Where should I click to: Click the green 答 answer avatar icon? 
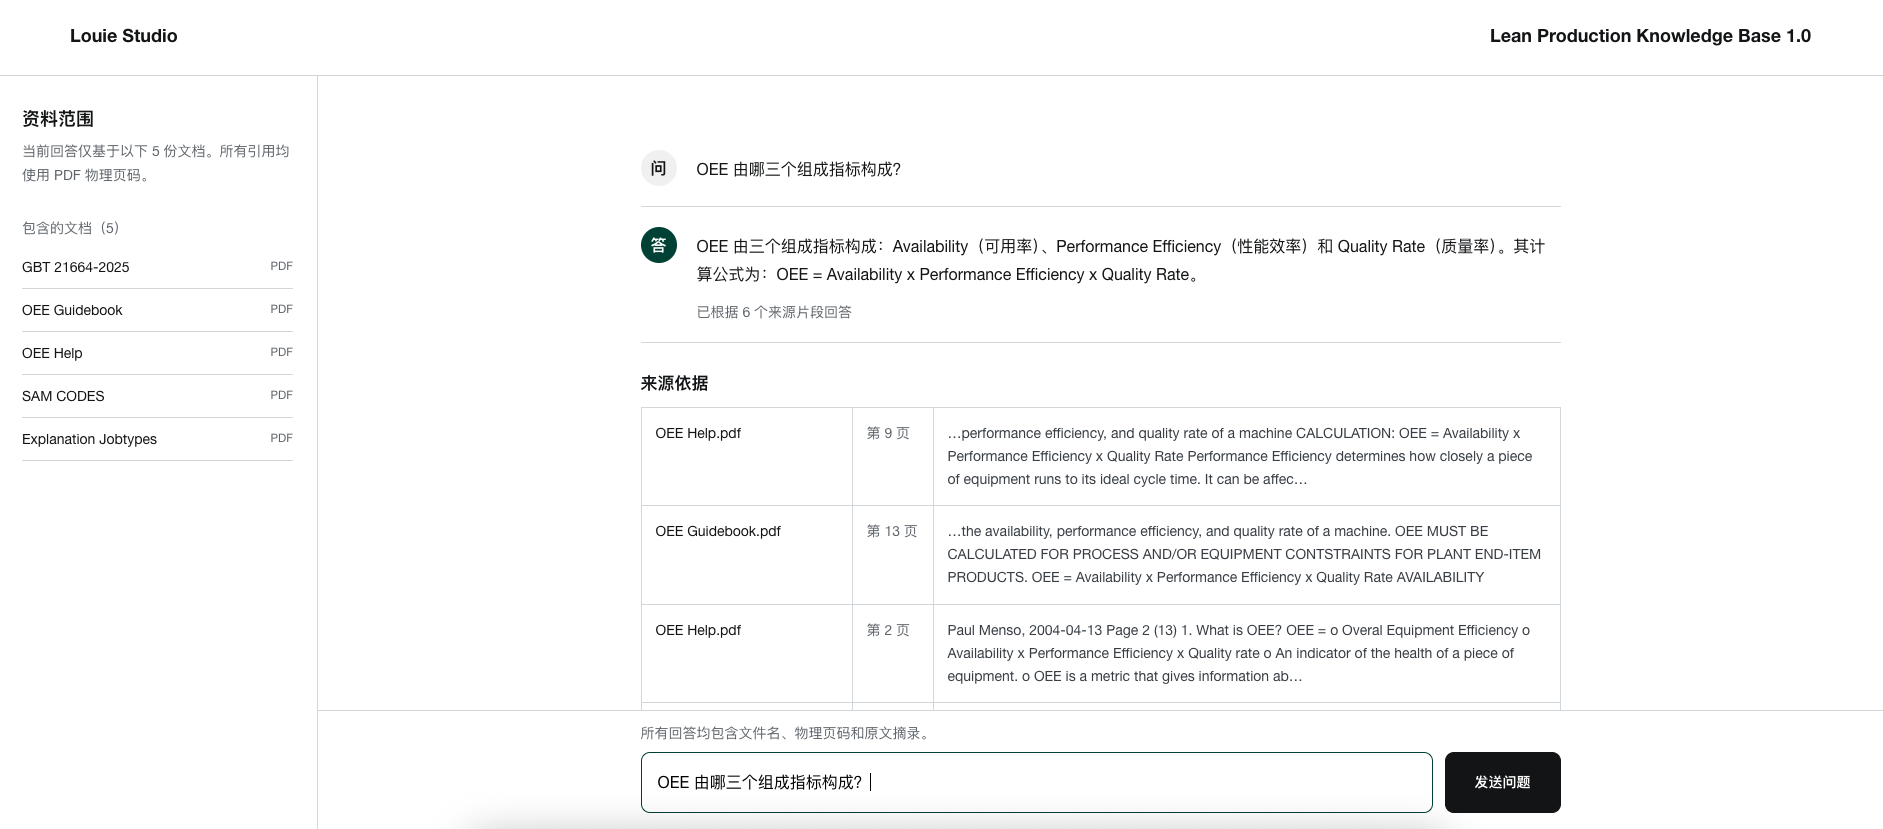[x=658, y=245]
